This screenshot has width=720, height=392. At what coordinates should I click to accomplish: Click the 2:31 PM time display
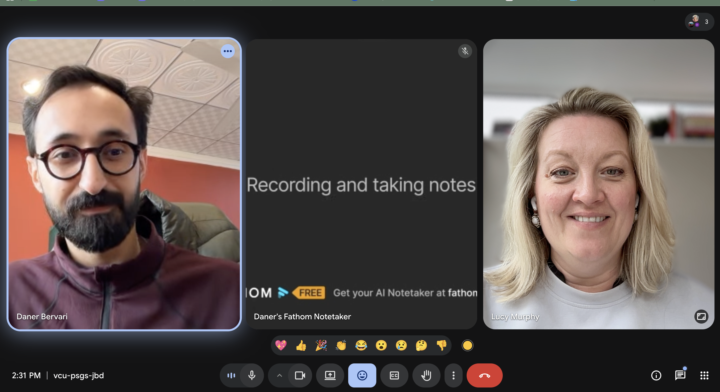click(x=26, y=375)
